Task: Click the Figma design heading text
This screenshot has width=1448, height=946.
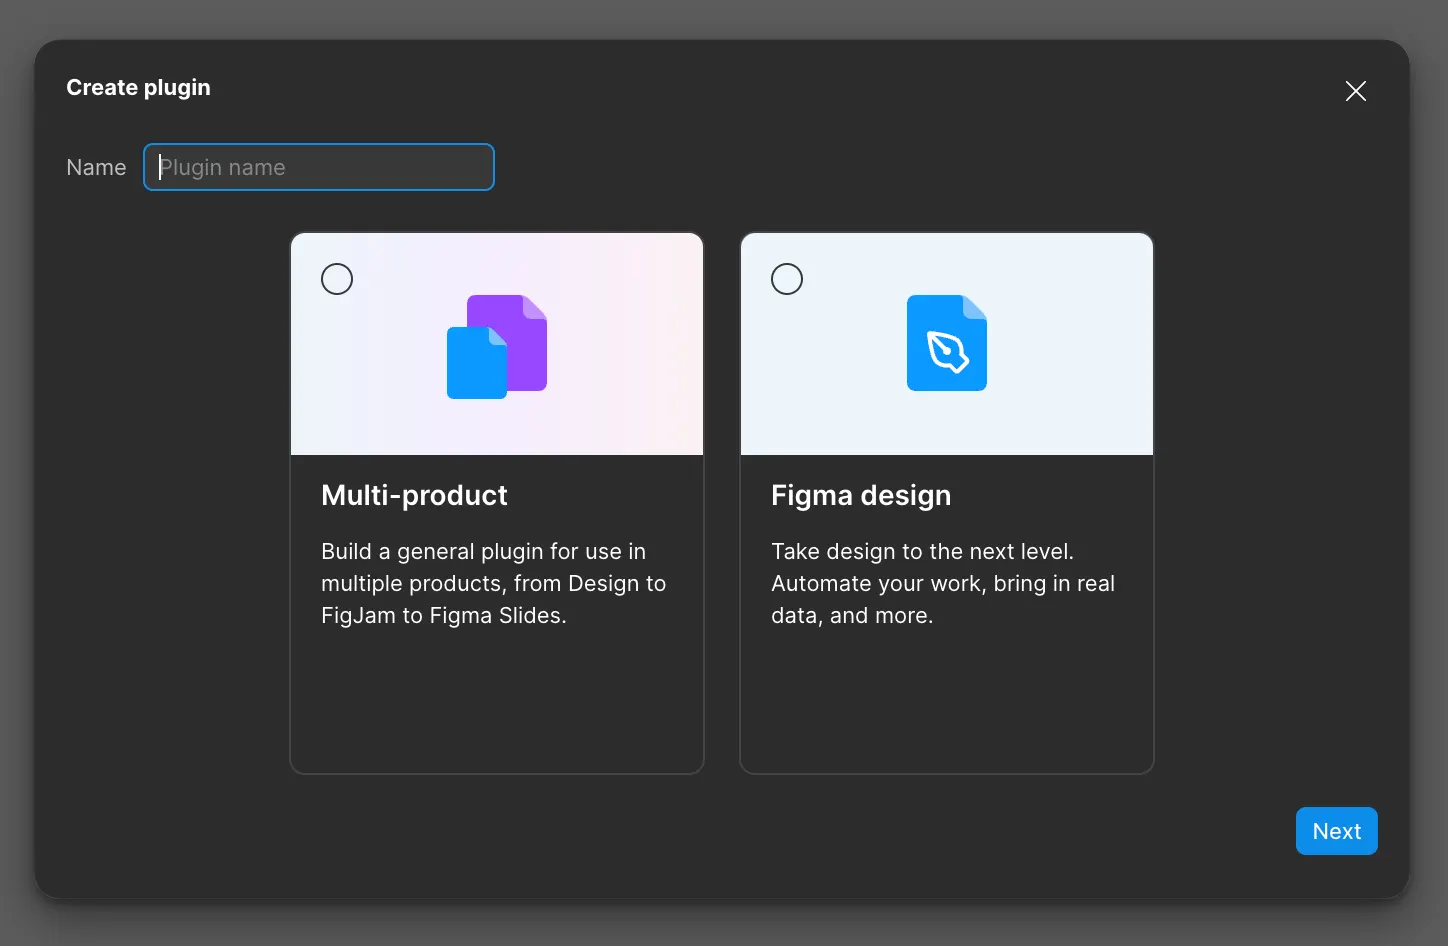Action: coord(860,495)
